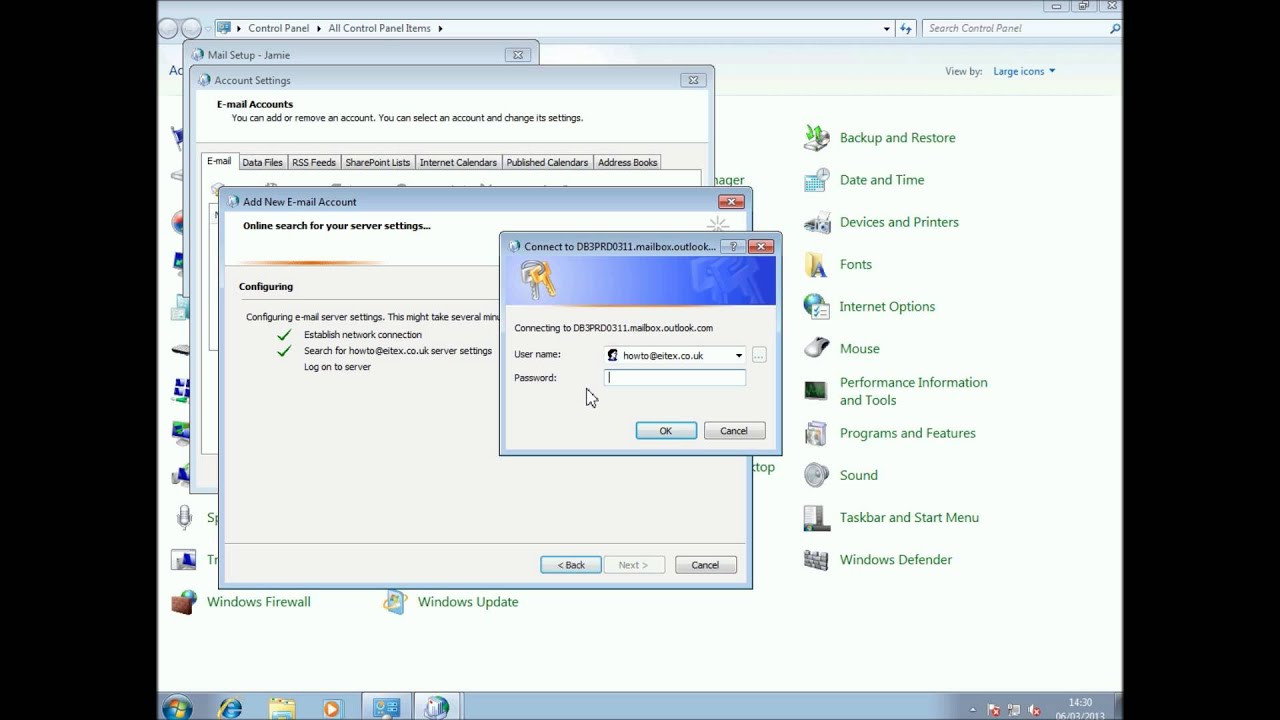Select the Mail setup taskbar button
This screenshot has width=1280, height=720.
(436, 708)
